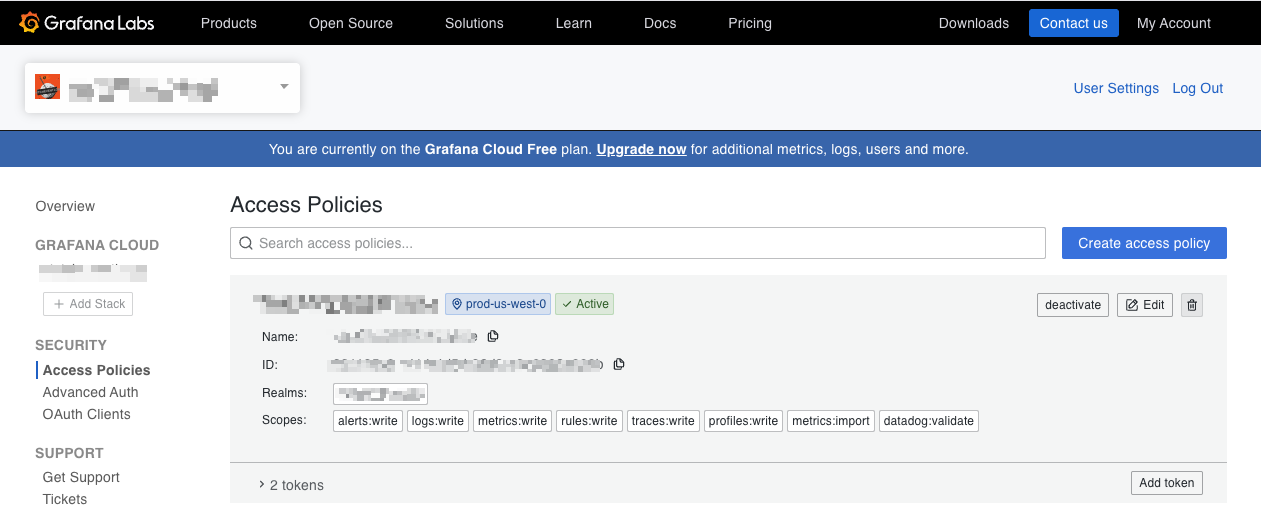Click the Contact us button
Screen dimensions: 1261x514
click(x=1074, y=23)
